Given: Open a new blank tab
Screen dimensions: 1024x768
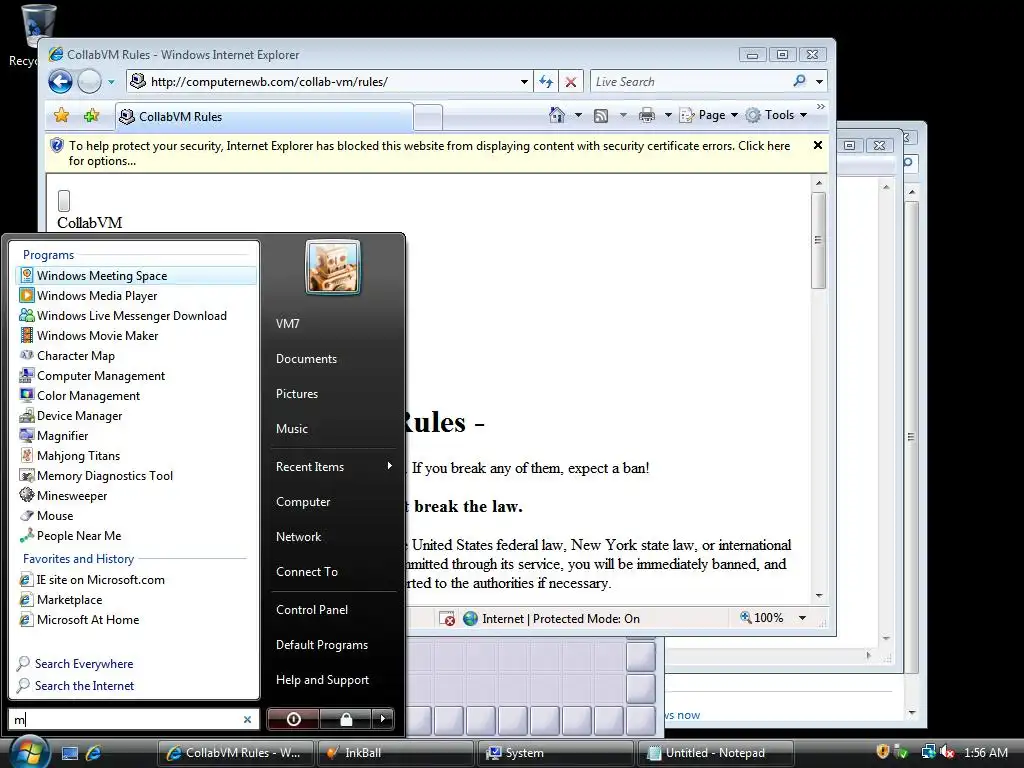Looking at the screenshot, I should coord(428,118).
